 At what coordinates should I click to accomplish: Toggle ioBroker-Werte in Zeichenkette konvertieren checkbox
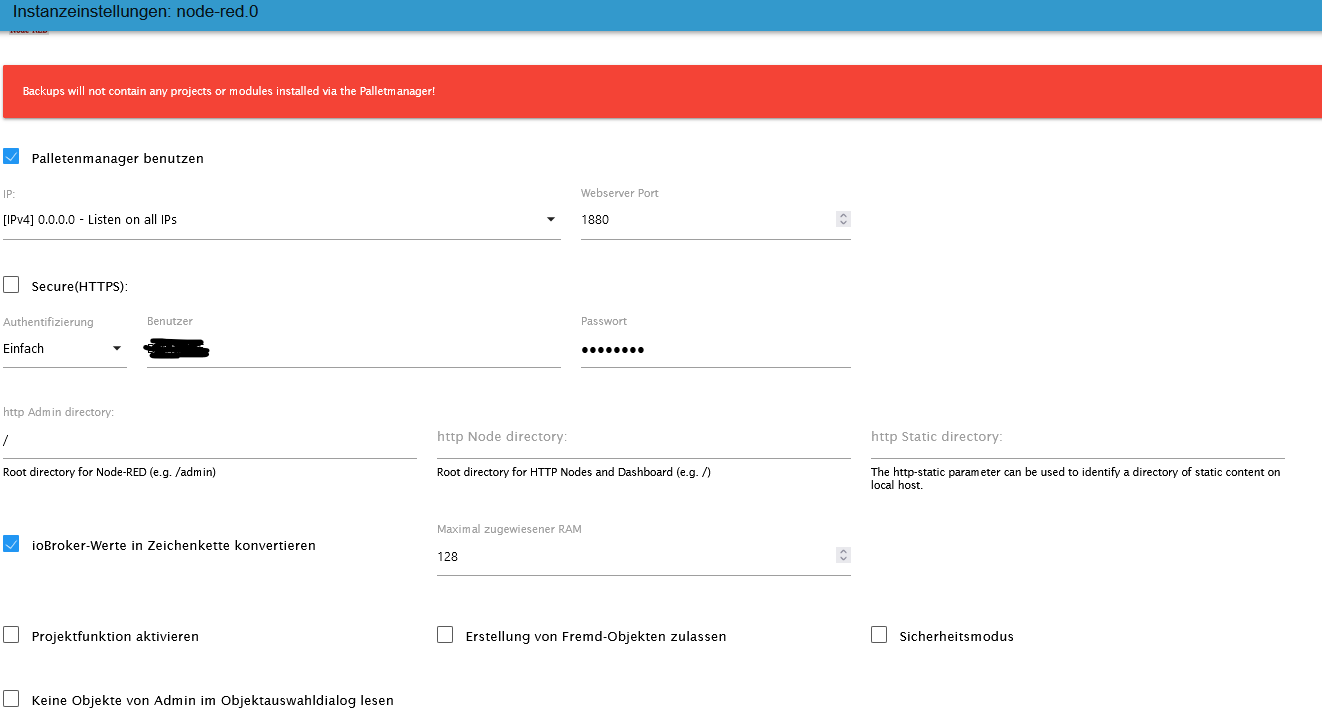point(12,544)
